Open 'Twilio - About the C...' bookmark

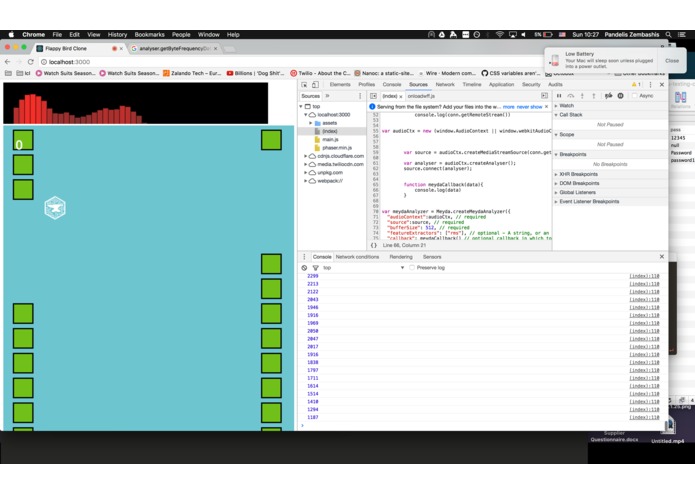[x=320, y=74]
